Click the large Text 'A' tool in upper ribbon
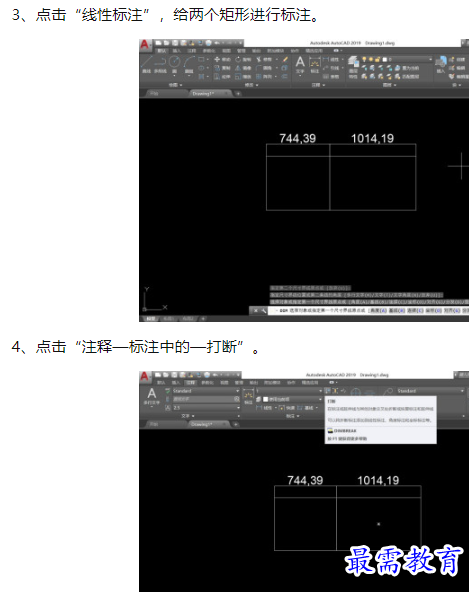 coord(300,62)
